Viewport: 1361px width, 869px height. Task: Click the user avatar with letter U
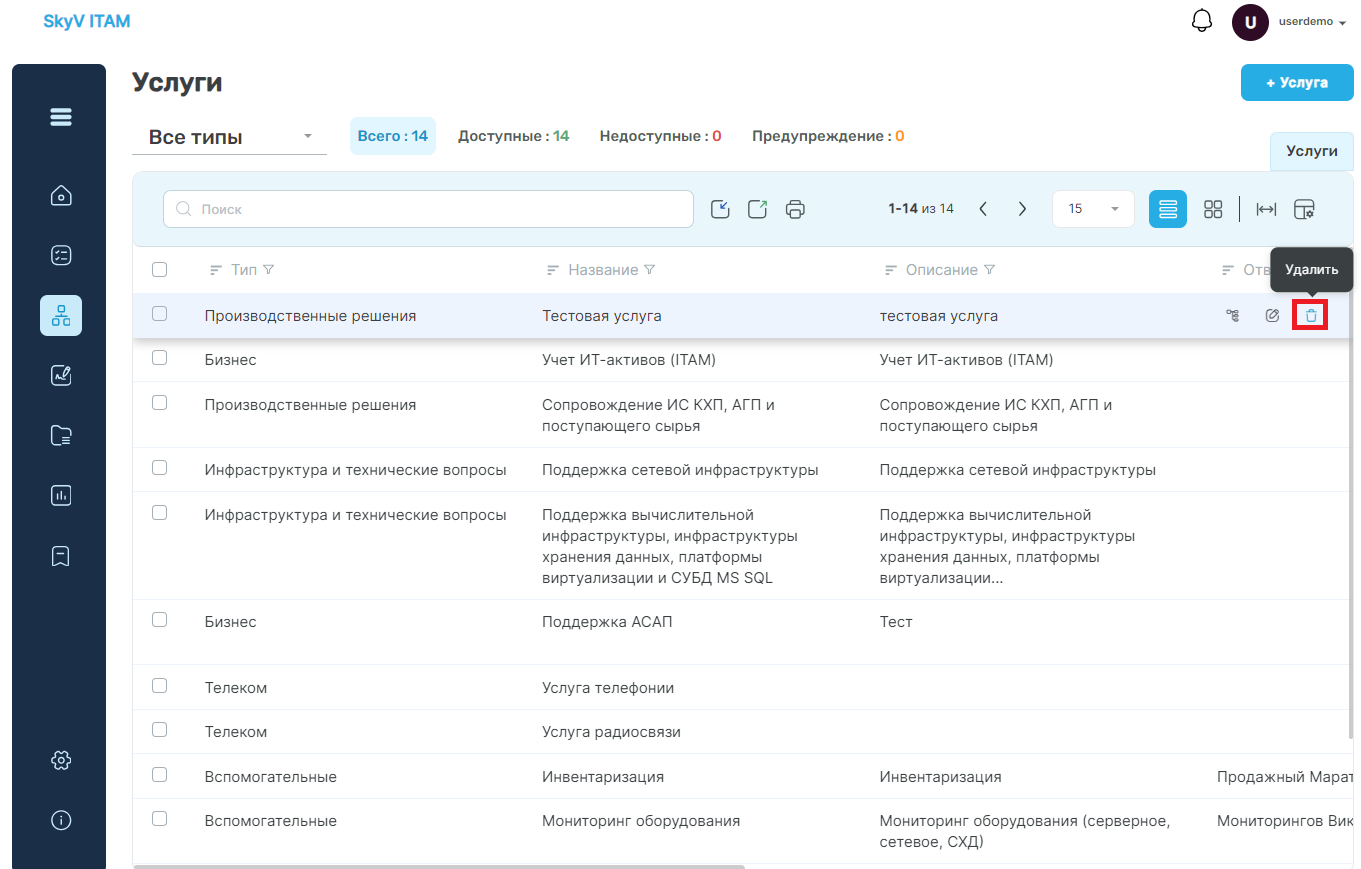(x=1250, y=22)
